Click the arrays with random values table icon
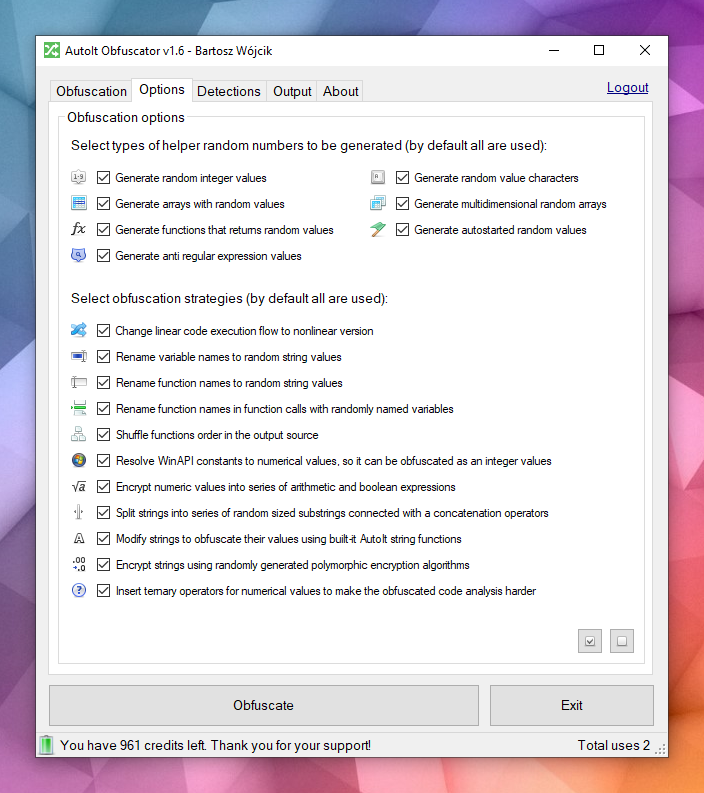 (78, 203)
